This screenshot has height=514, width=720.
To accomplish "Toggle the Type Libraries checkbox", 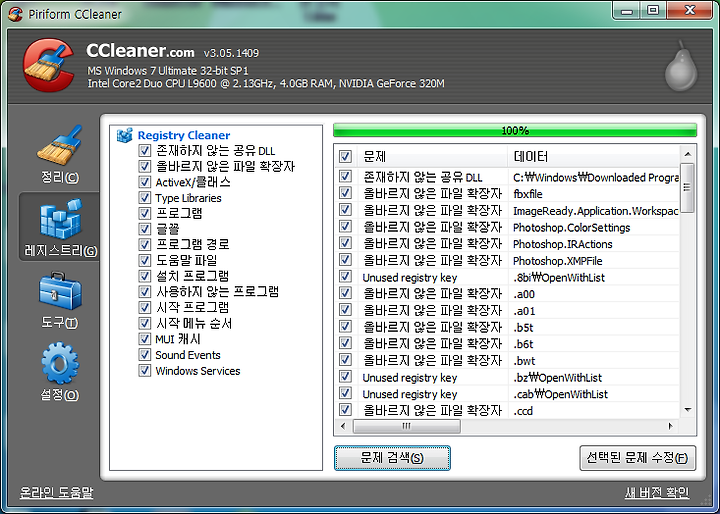I will (x=145, y=198).
